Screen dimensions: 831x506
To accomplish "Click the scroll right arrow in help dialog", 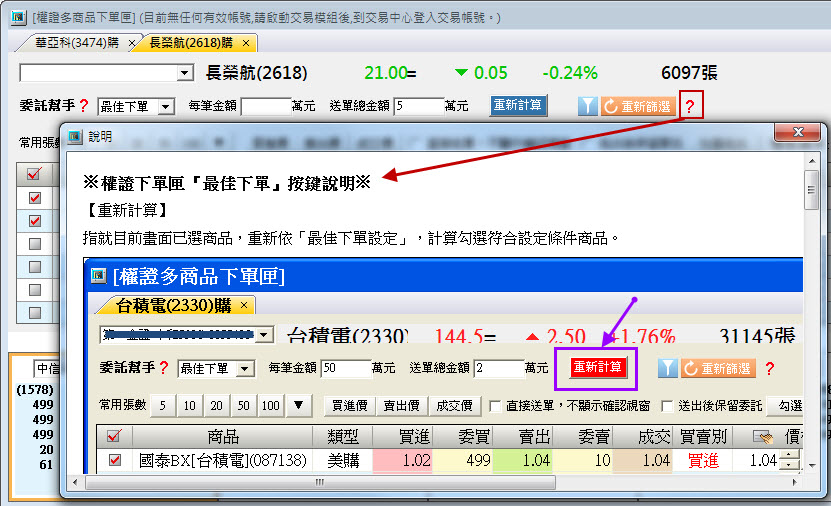I will (x=794, y=482).
